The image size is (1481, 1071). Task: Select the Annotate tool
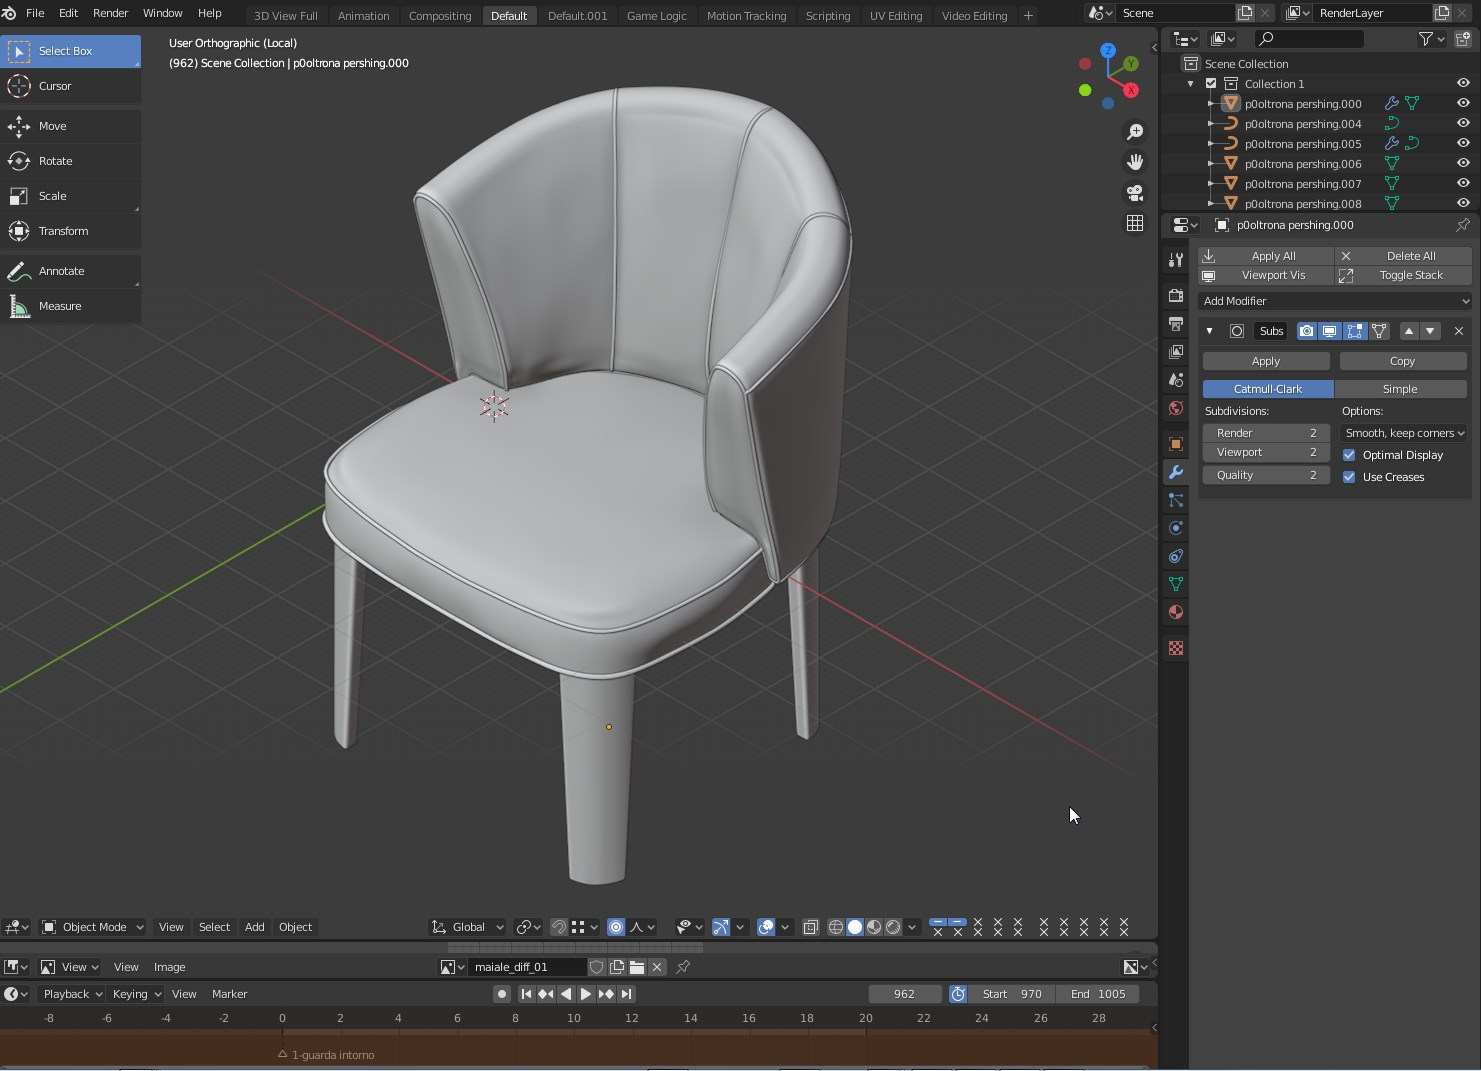pyautogui.click(x=61, y=271)
